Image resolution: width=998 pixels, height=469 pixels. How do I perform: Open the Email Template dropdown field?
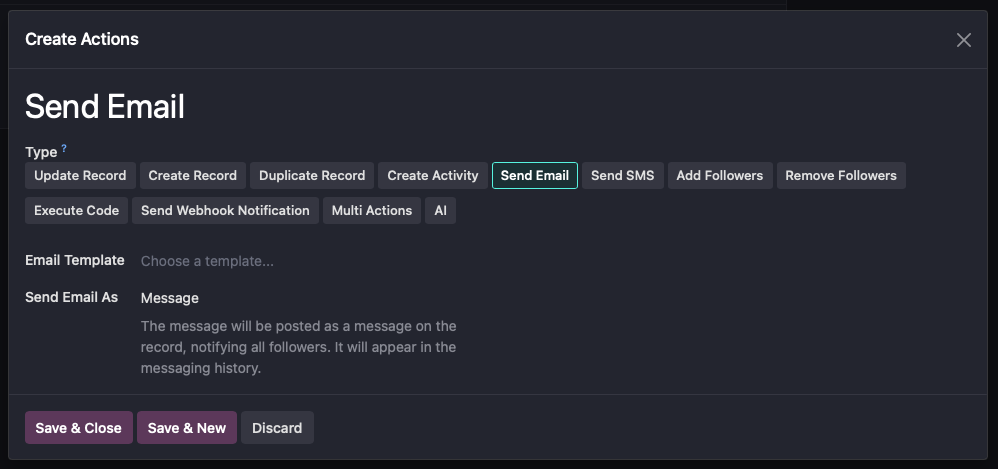coord(300,261)
